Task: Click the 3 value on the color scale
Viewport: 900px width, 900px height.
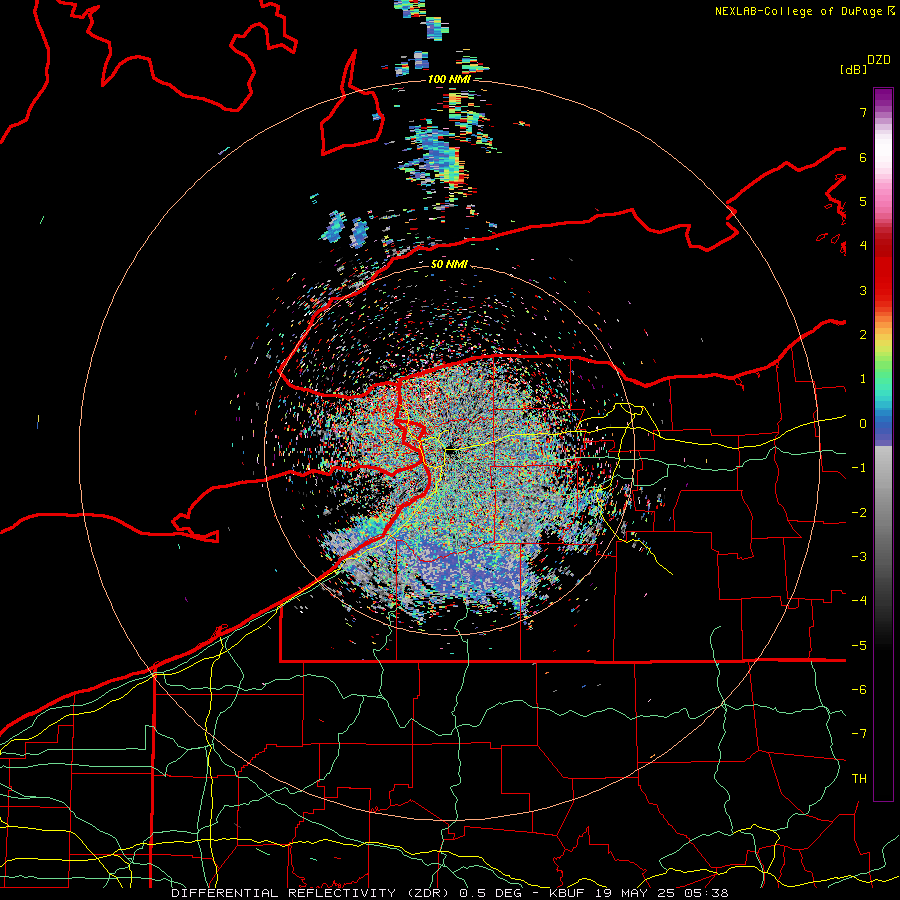Action: click(x=863, y=290)
